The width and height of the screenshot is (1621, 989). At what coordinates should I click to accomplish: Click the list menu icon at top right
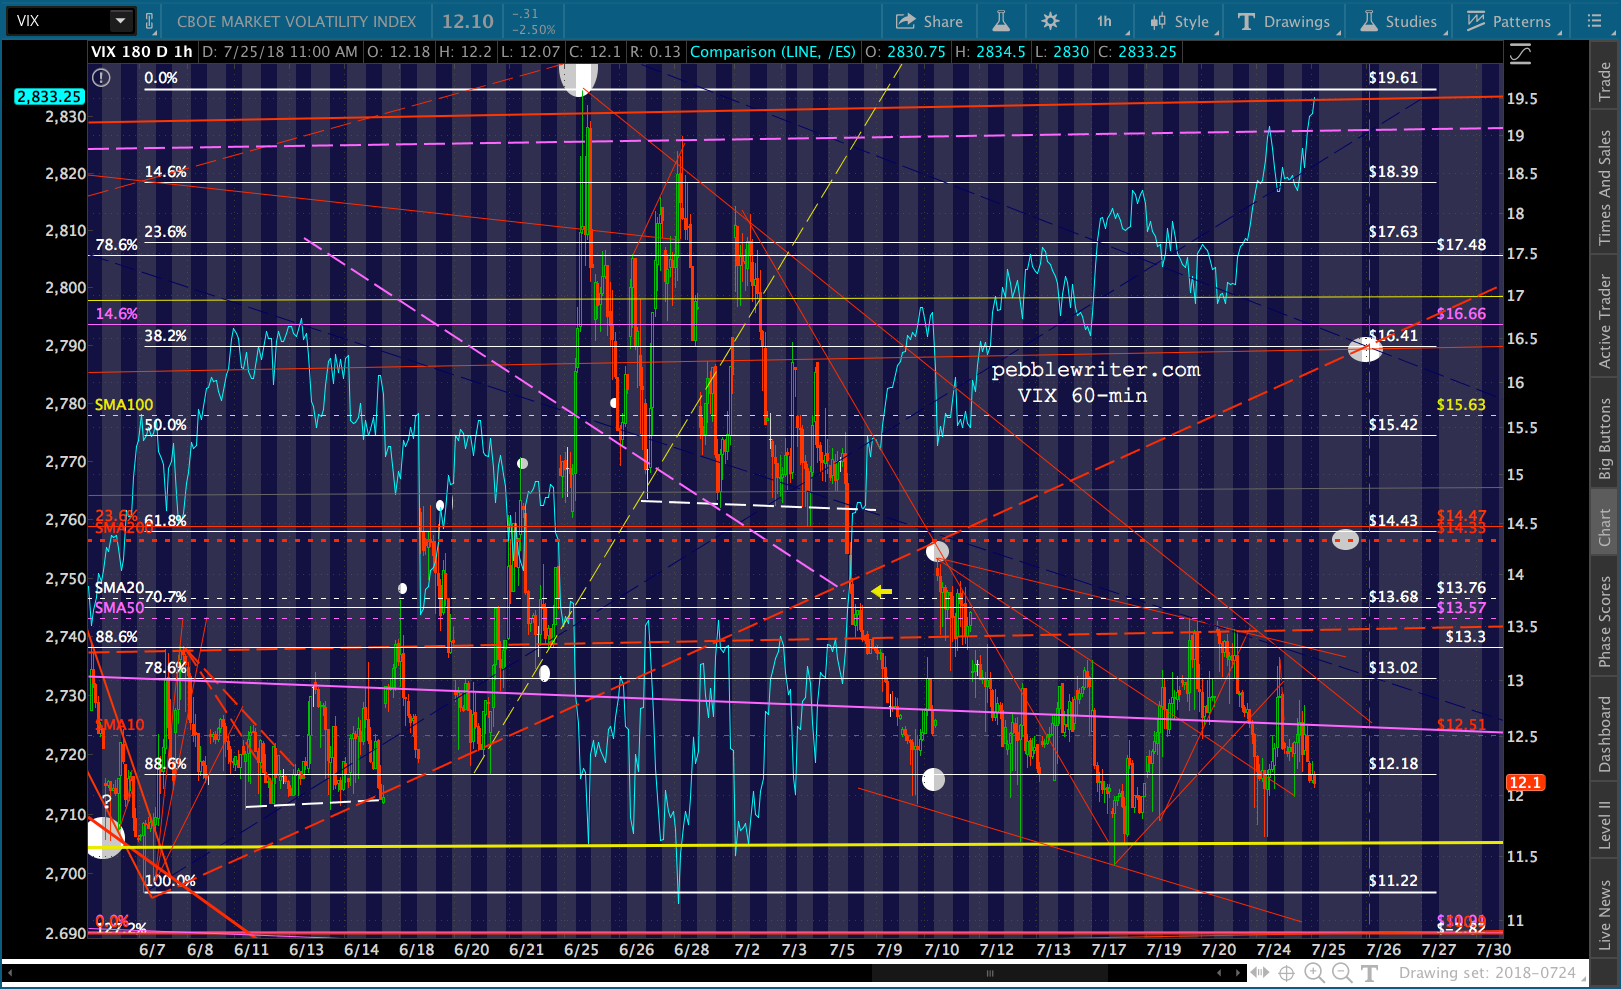[x=1594, y=21]
